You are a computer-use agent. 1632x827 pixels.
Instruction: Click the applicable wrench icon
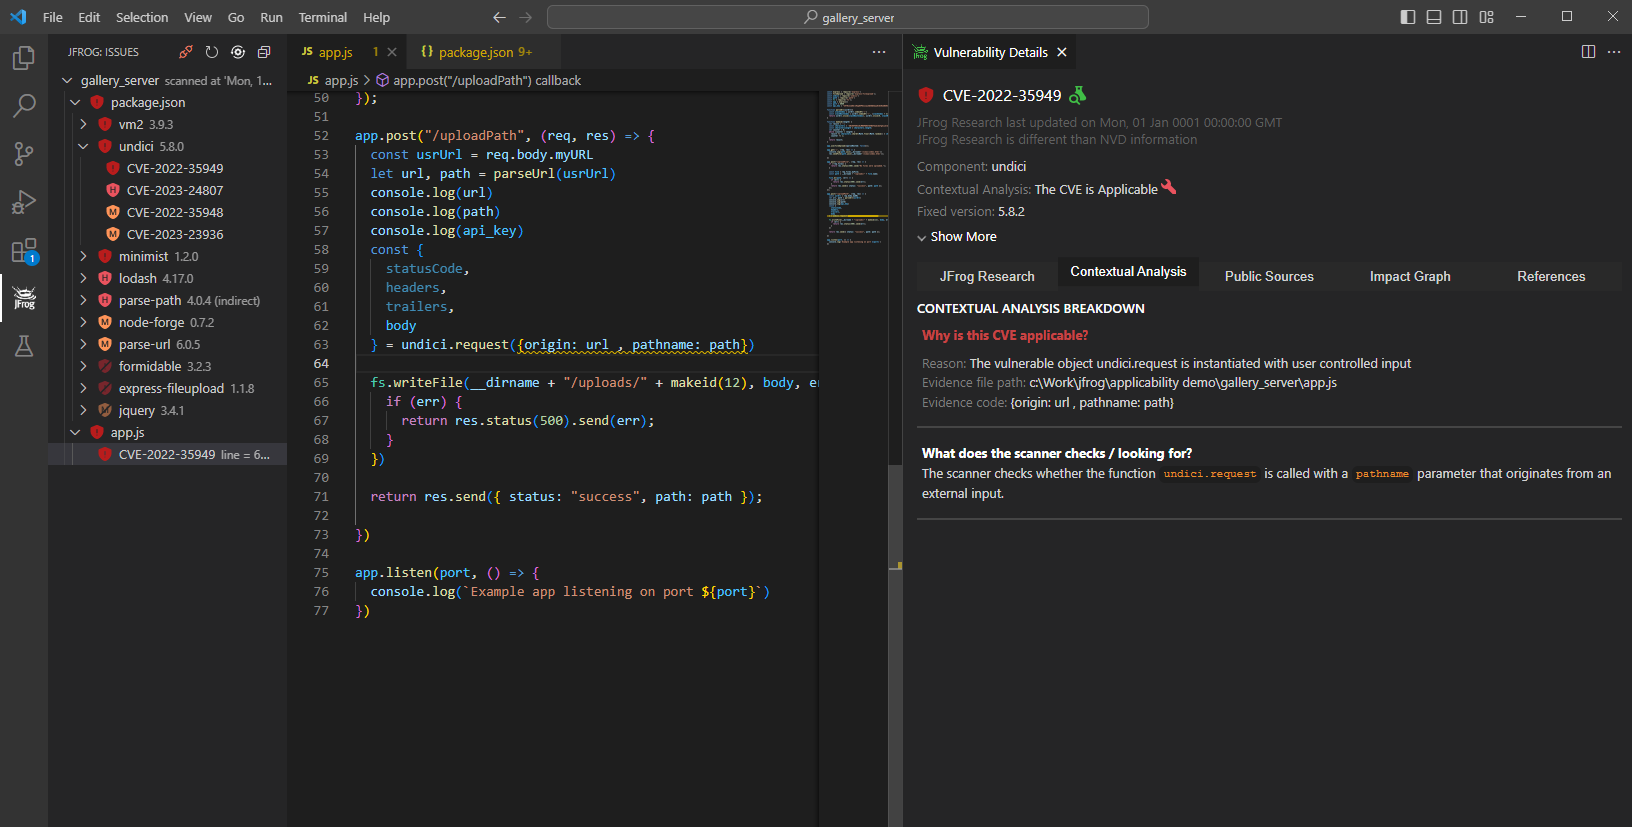coord(1169,187)
